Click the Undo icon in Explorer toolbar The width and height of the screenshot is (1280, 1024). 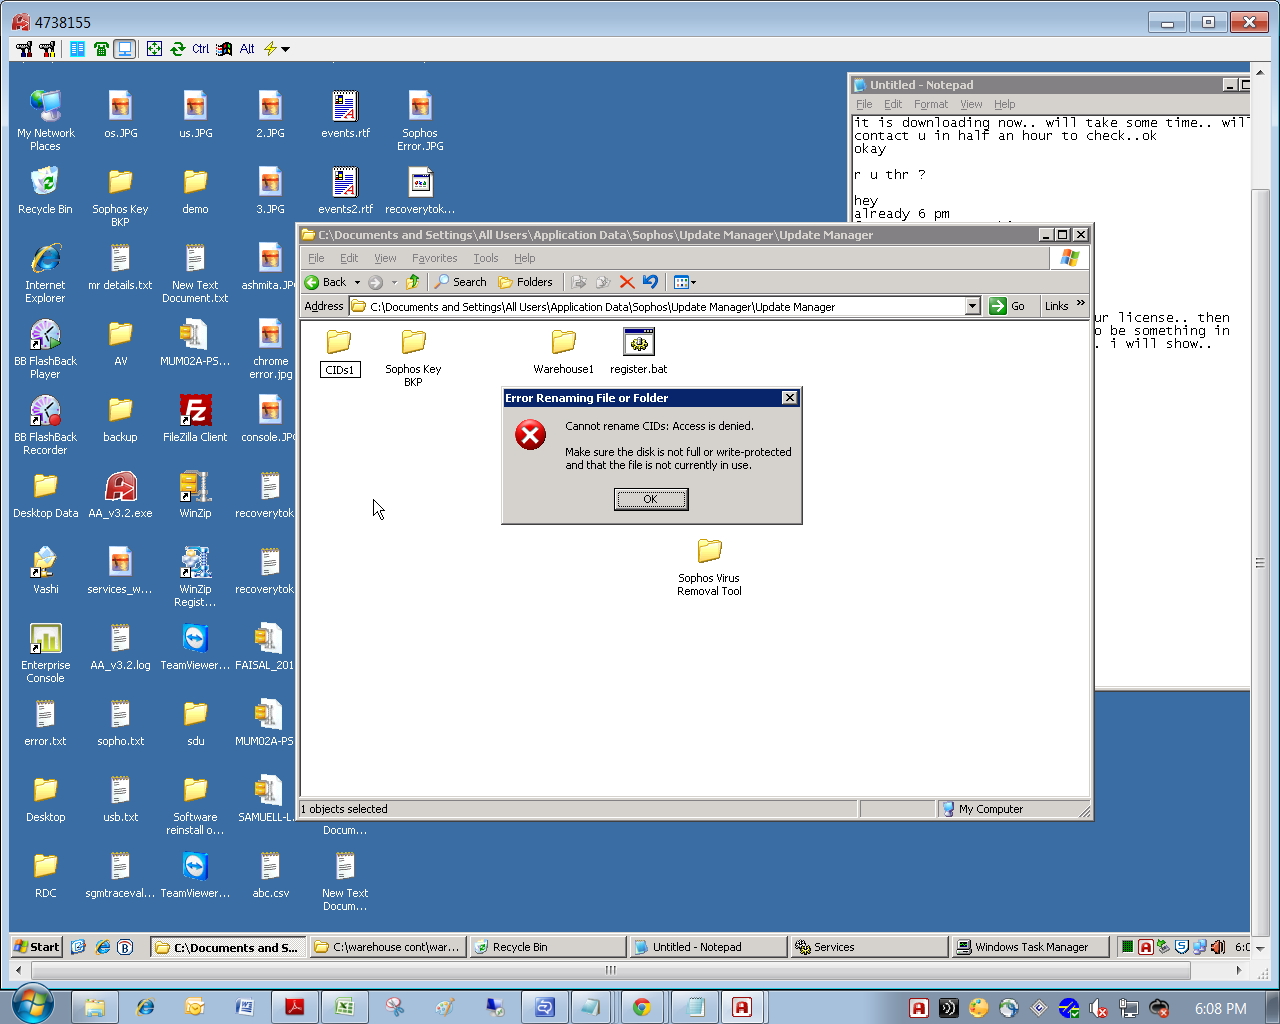651,282
